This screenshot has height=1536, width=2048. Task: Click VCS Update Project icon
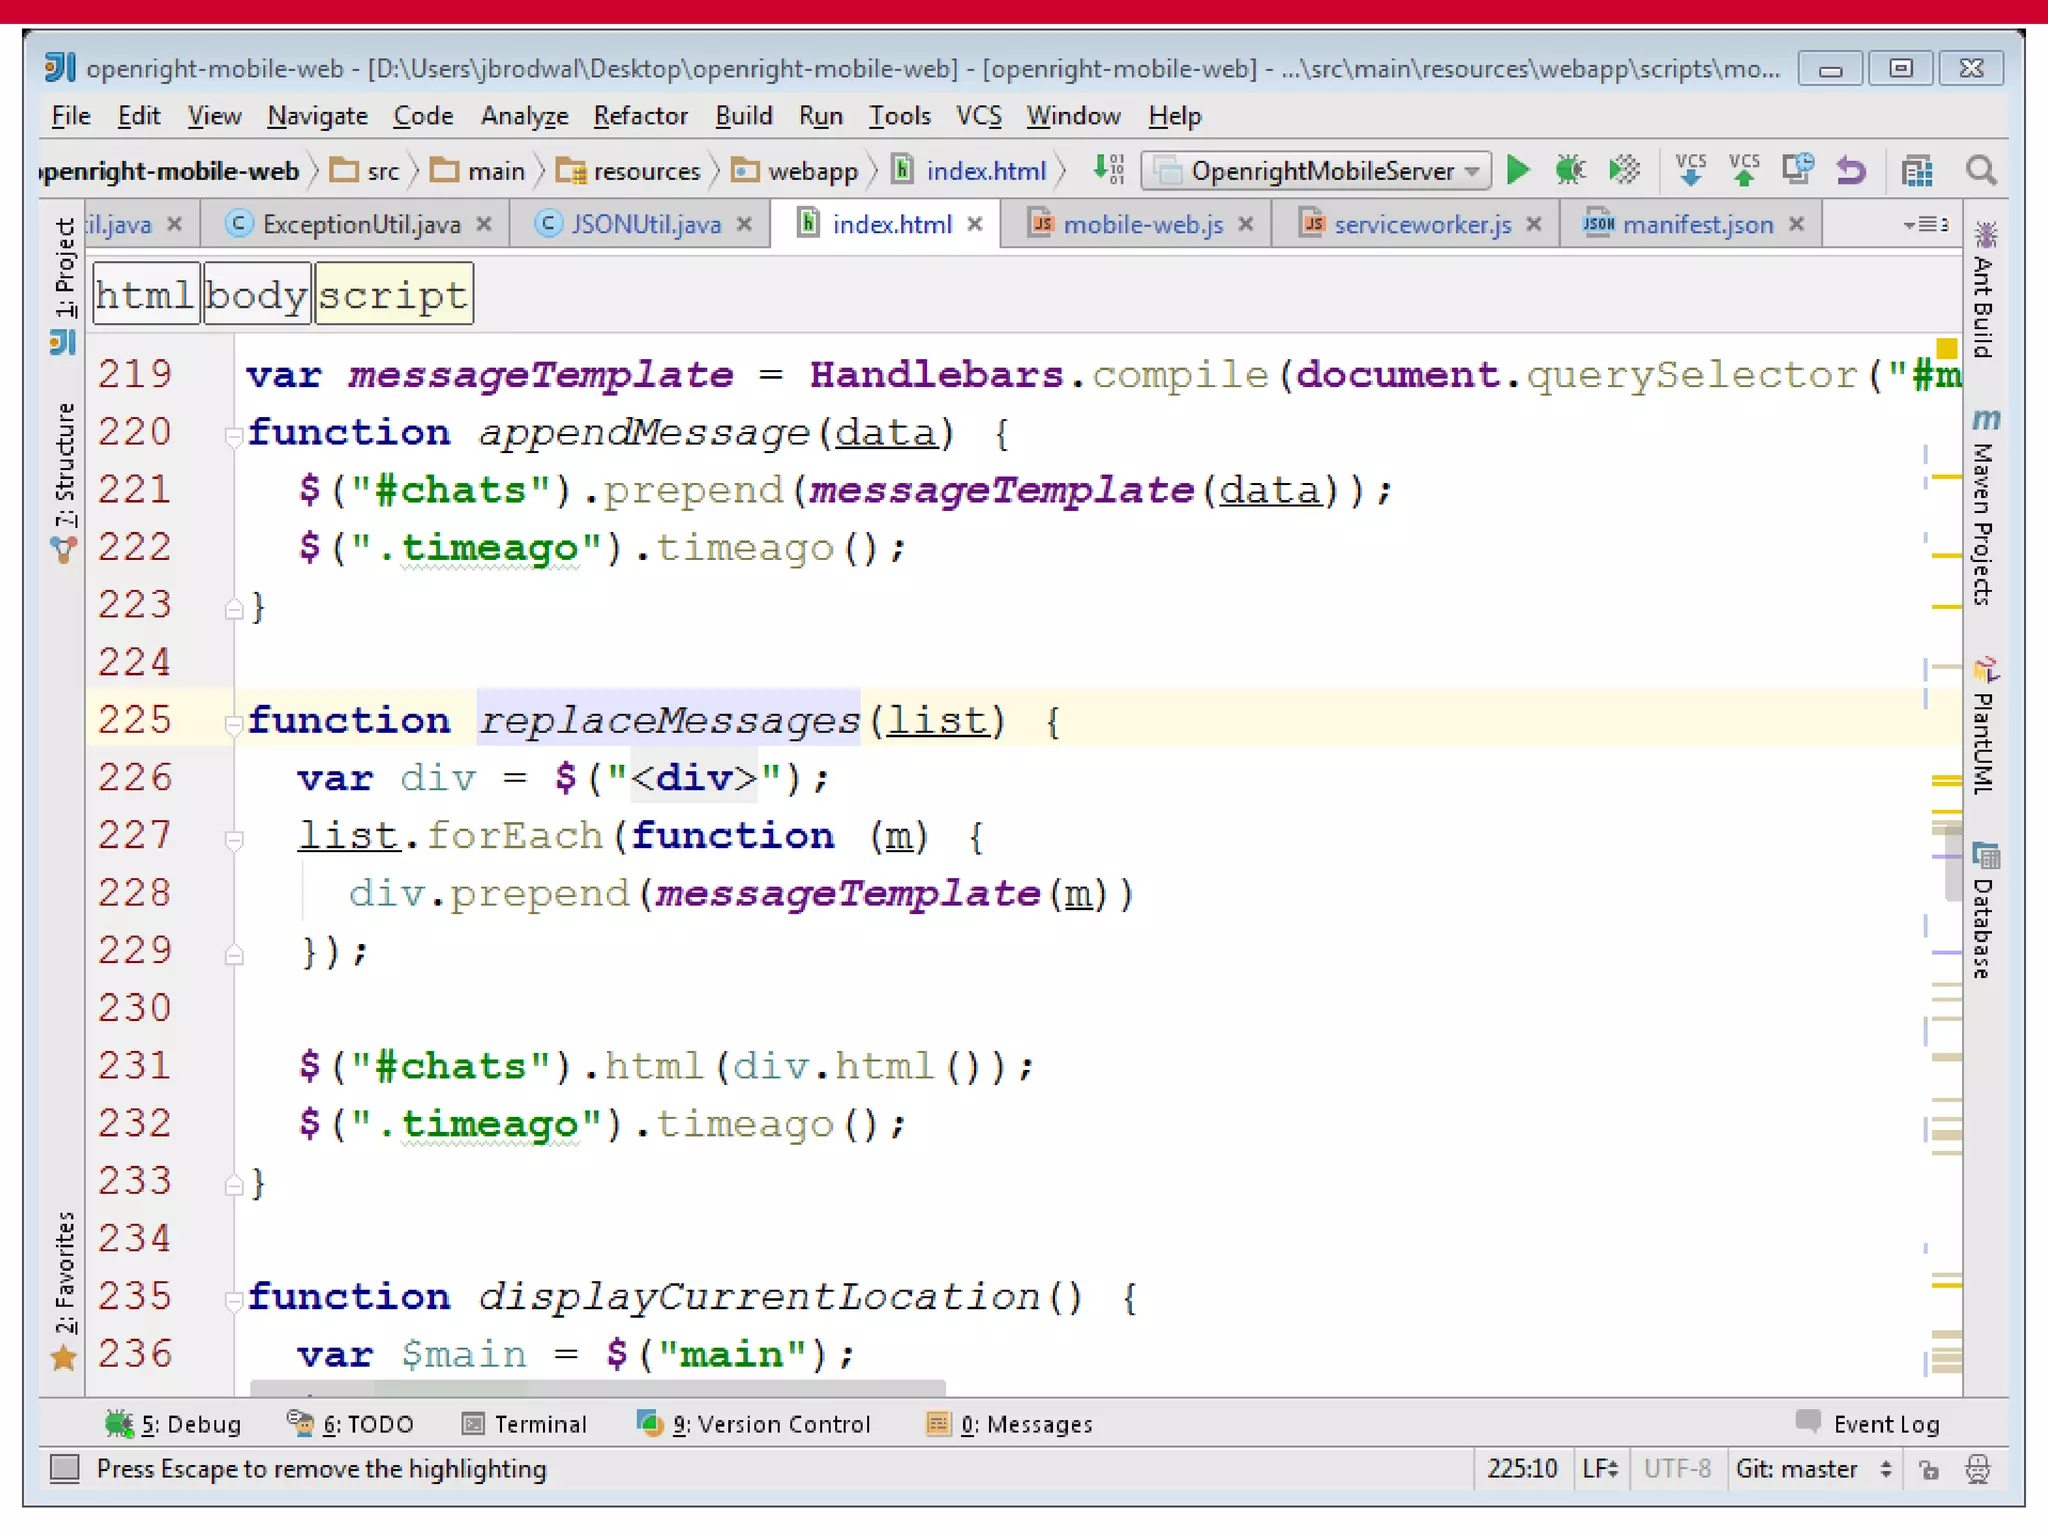point(1690,171)
